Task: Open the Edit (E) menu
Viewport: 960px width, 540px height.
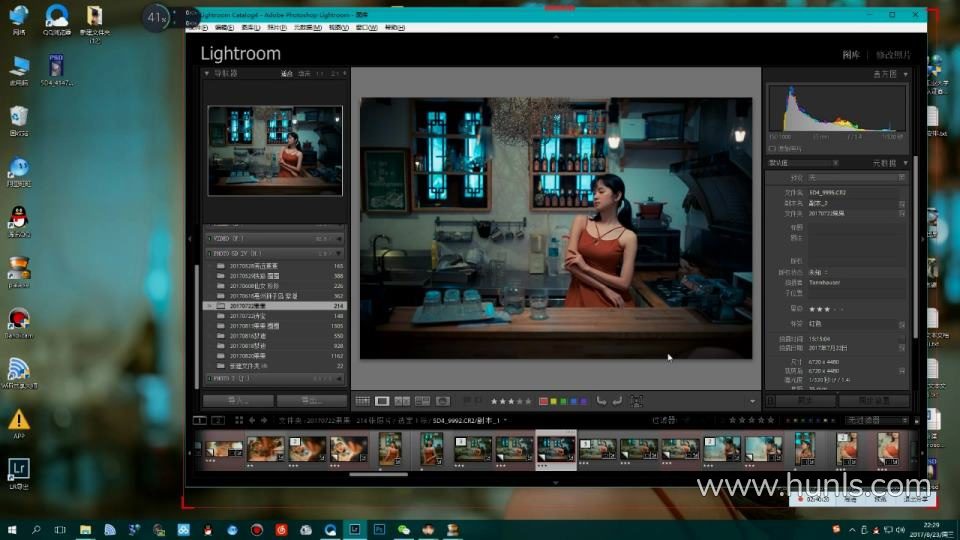Action: point(224,28)
